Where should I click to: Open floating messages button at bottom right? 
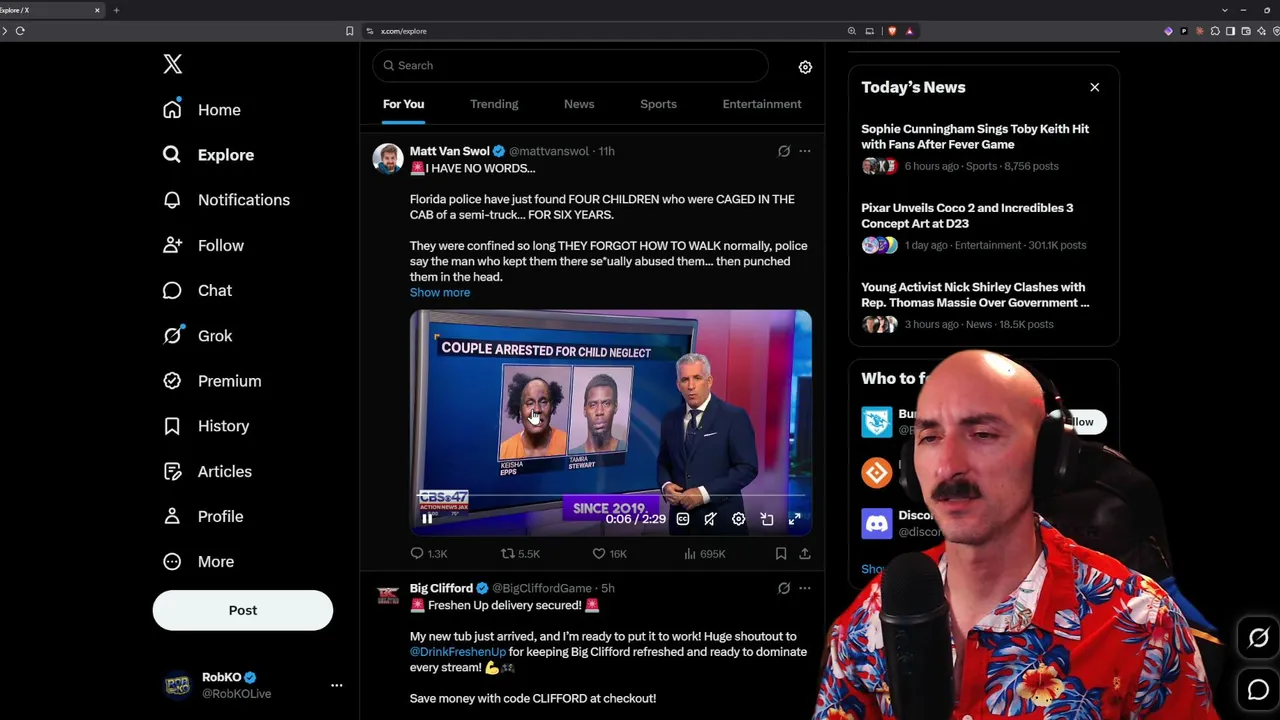coord(1258,689)
